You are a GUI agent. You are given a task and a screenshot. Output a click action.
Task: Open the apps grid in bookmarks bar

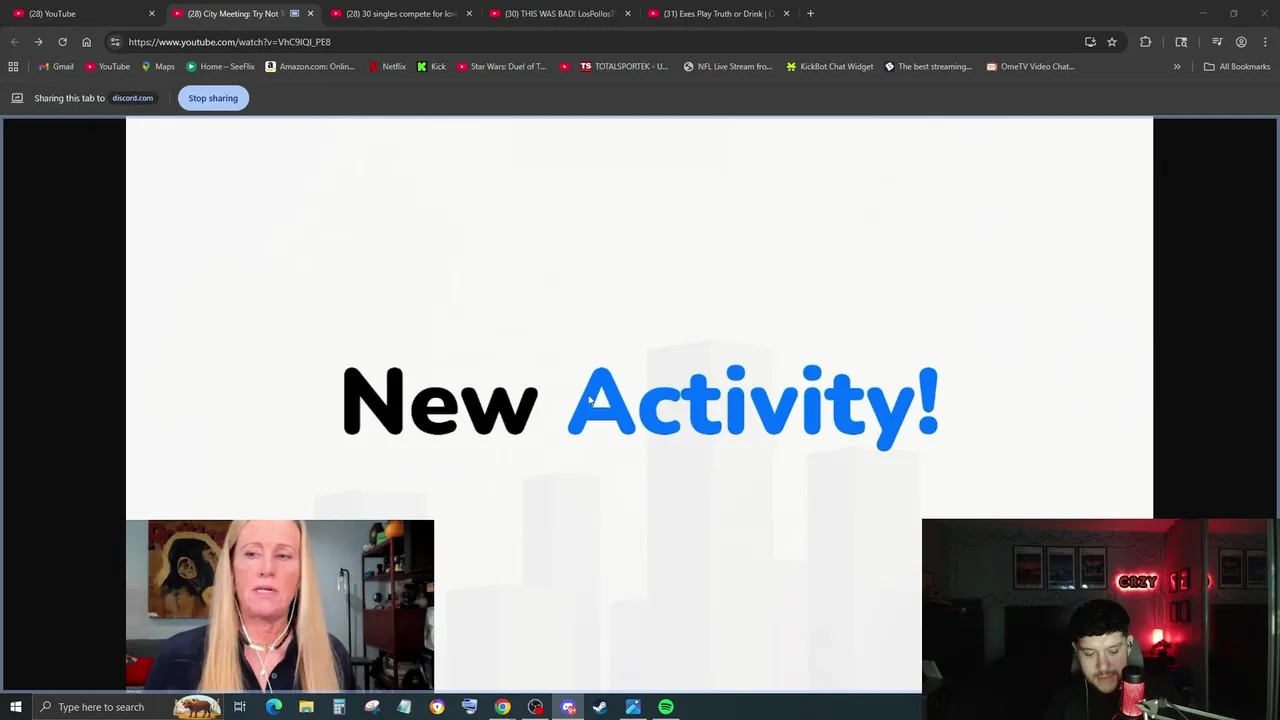(x=13, y=67)
